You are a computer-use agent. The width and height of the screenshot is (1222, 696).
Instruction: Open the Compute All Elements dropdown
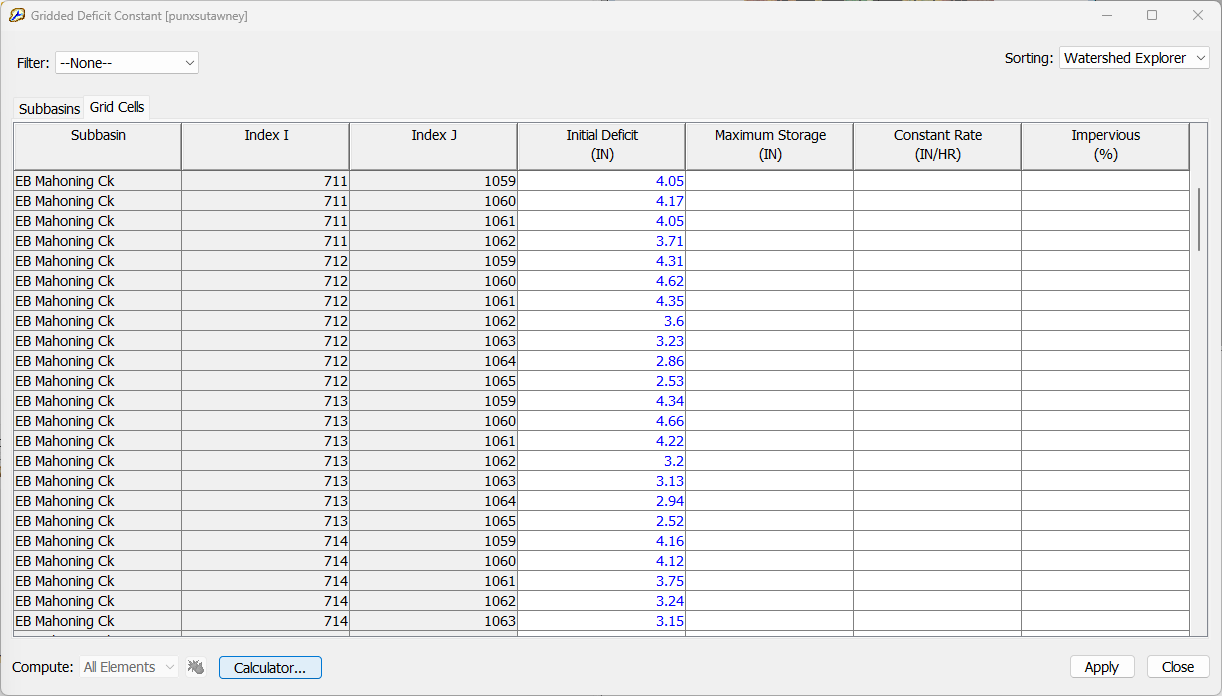pyautogui.click(x=129, y=667)
